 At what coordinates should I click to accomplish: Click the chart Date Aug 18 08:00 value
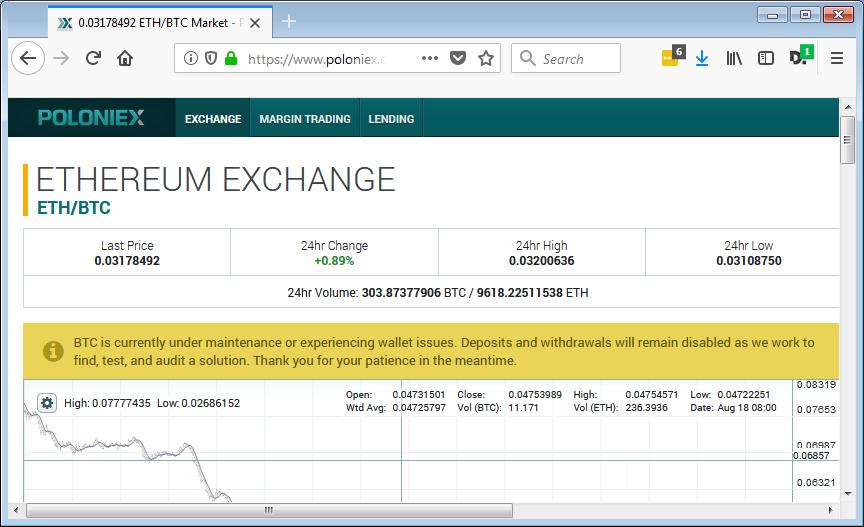[x=747, y=408]
